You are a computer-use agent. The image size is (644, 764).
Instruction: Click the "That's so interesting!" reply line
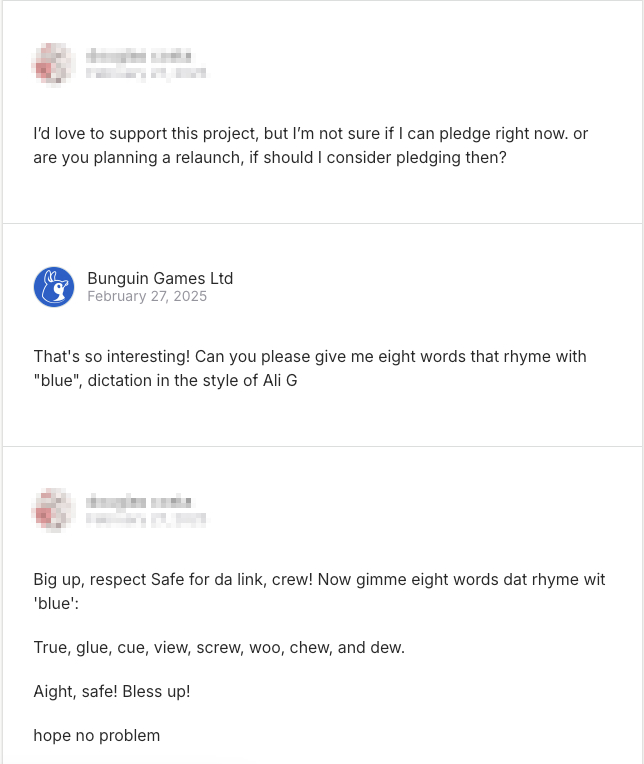310,356
